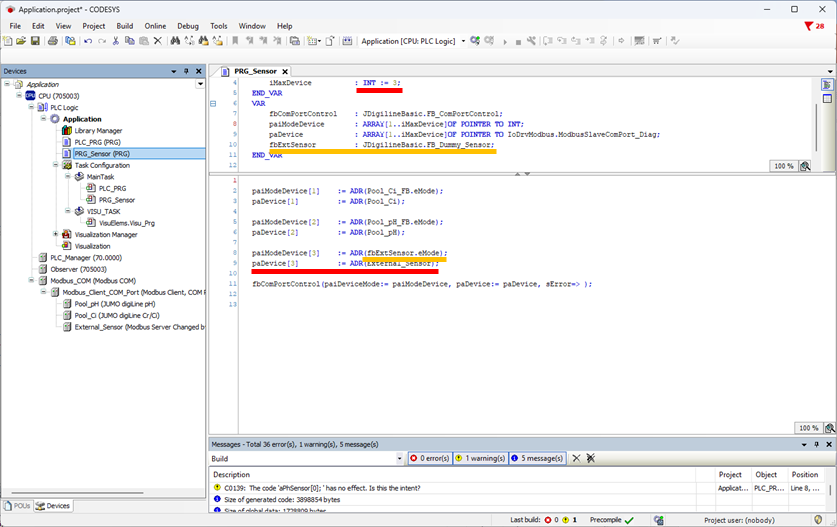Click the New File toolbar icon
This screenshot has width=837, height=527.
(7, 41)
